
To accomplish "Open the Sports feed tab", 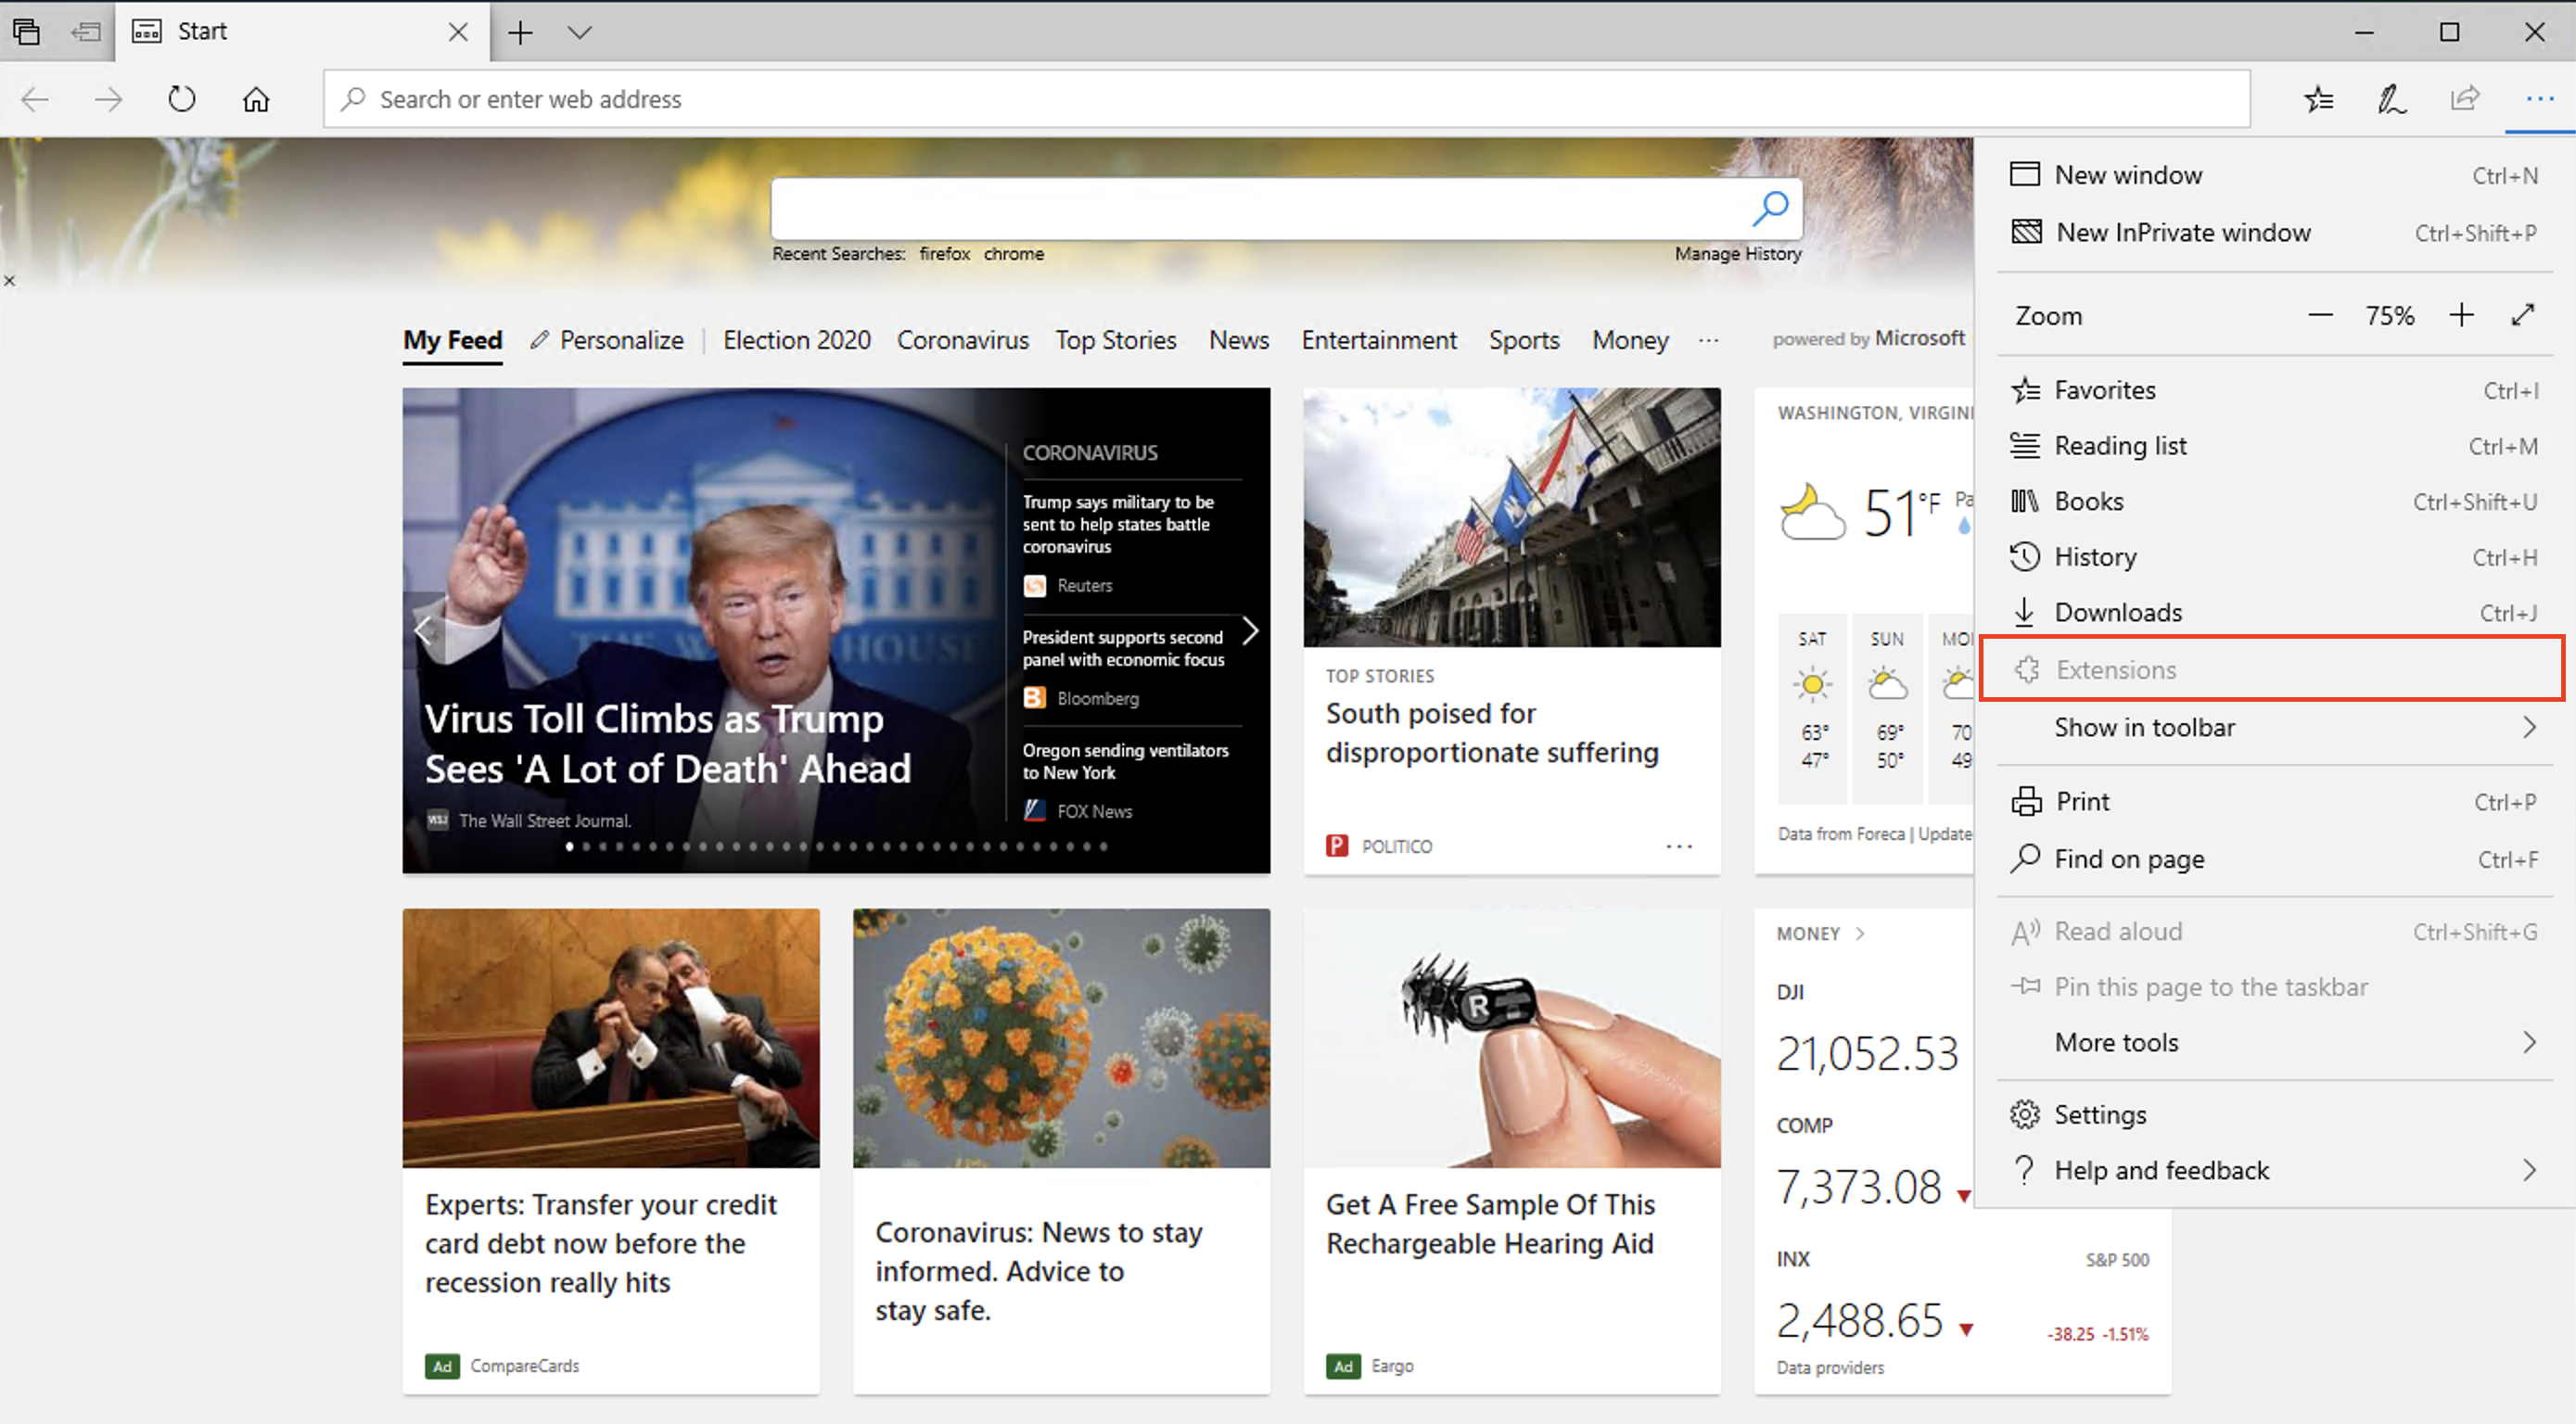I will [x=1523, y=340].
